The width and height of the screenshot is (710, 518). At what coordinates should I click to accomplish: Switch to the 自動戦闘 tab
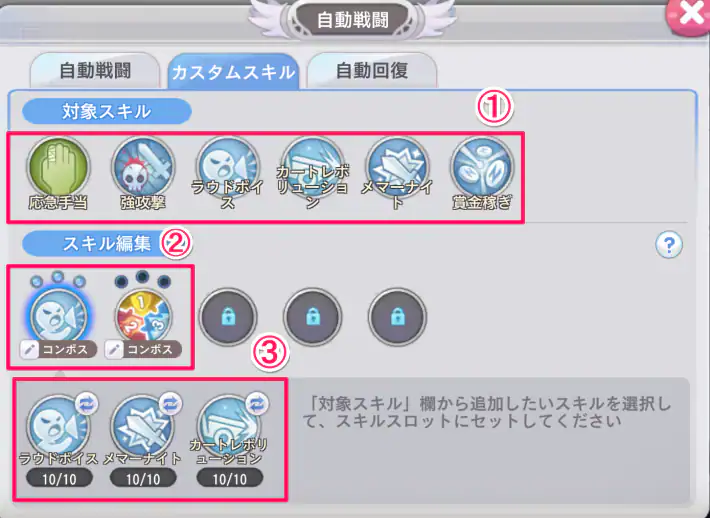95,71
